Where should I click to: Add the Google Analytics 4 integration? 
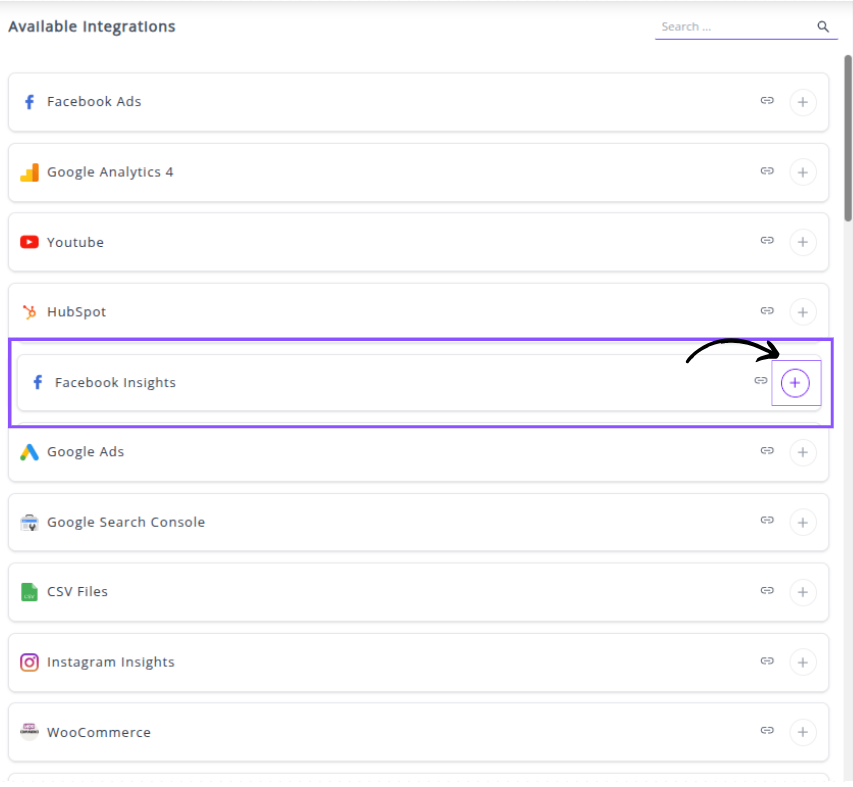point(802,172)
